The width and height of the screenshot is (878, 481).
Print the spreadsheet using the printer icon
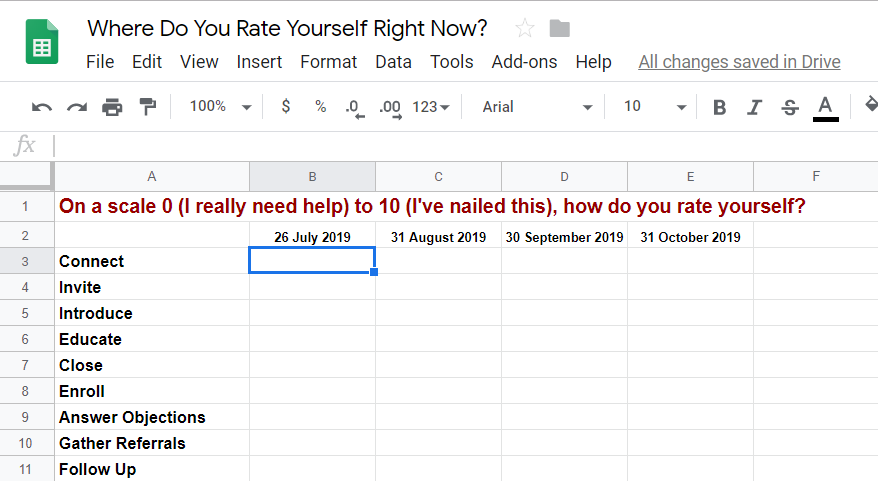pos(112,107)
